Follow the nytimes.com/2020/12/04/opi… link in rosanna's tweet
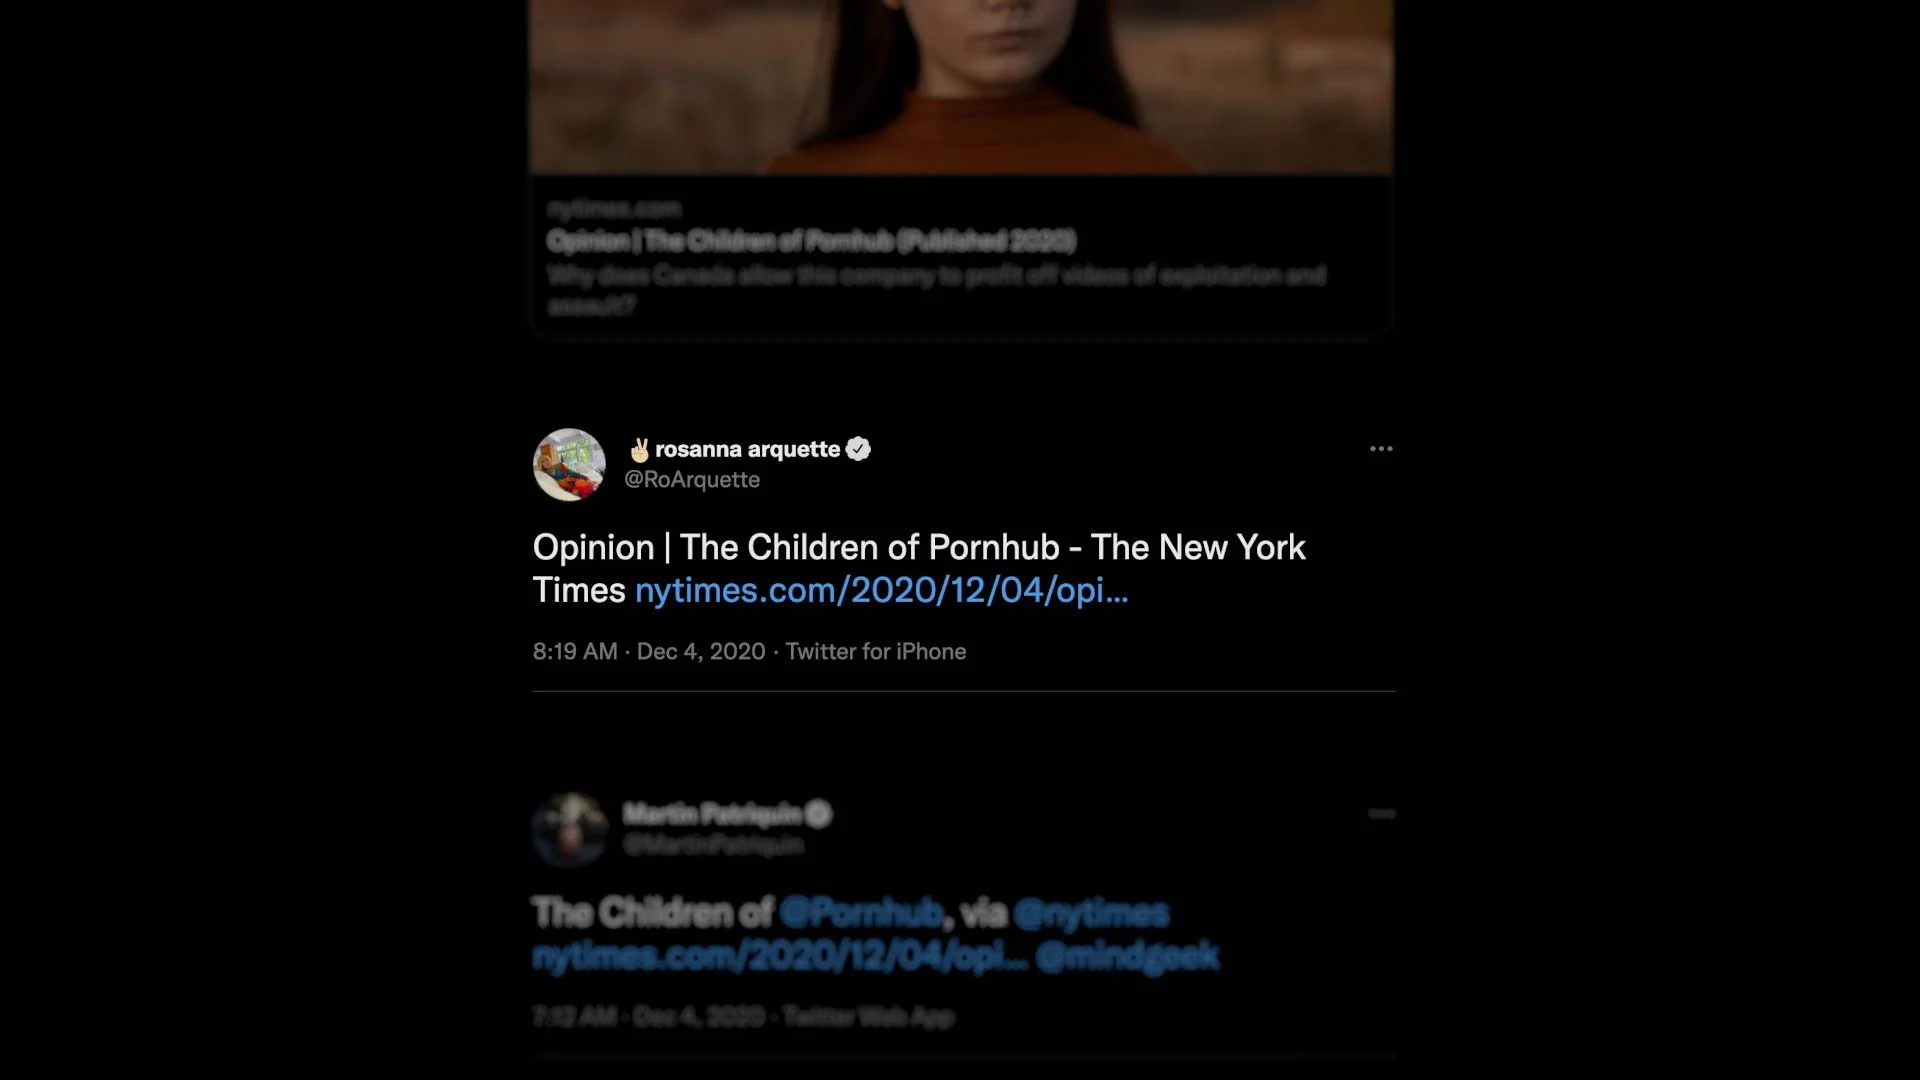The image size is (1920, 1080). (x=882, y=591)
